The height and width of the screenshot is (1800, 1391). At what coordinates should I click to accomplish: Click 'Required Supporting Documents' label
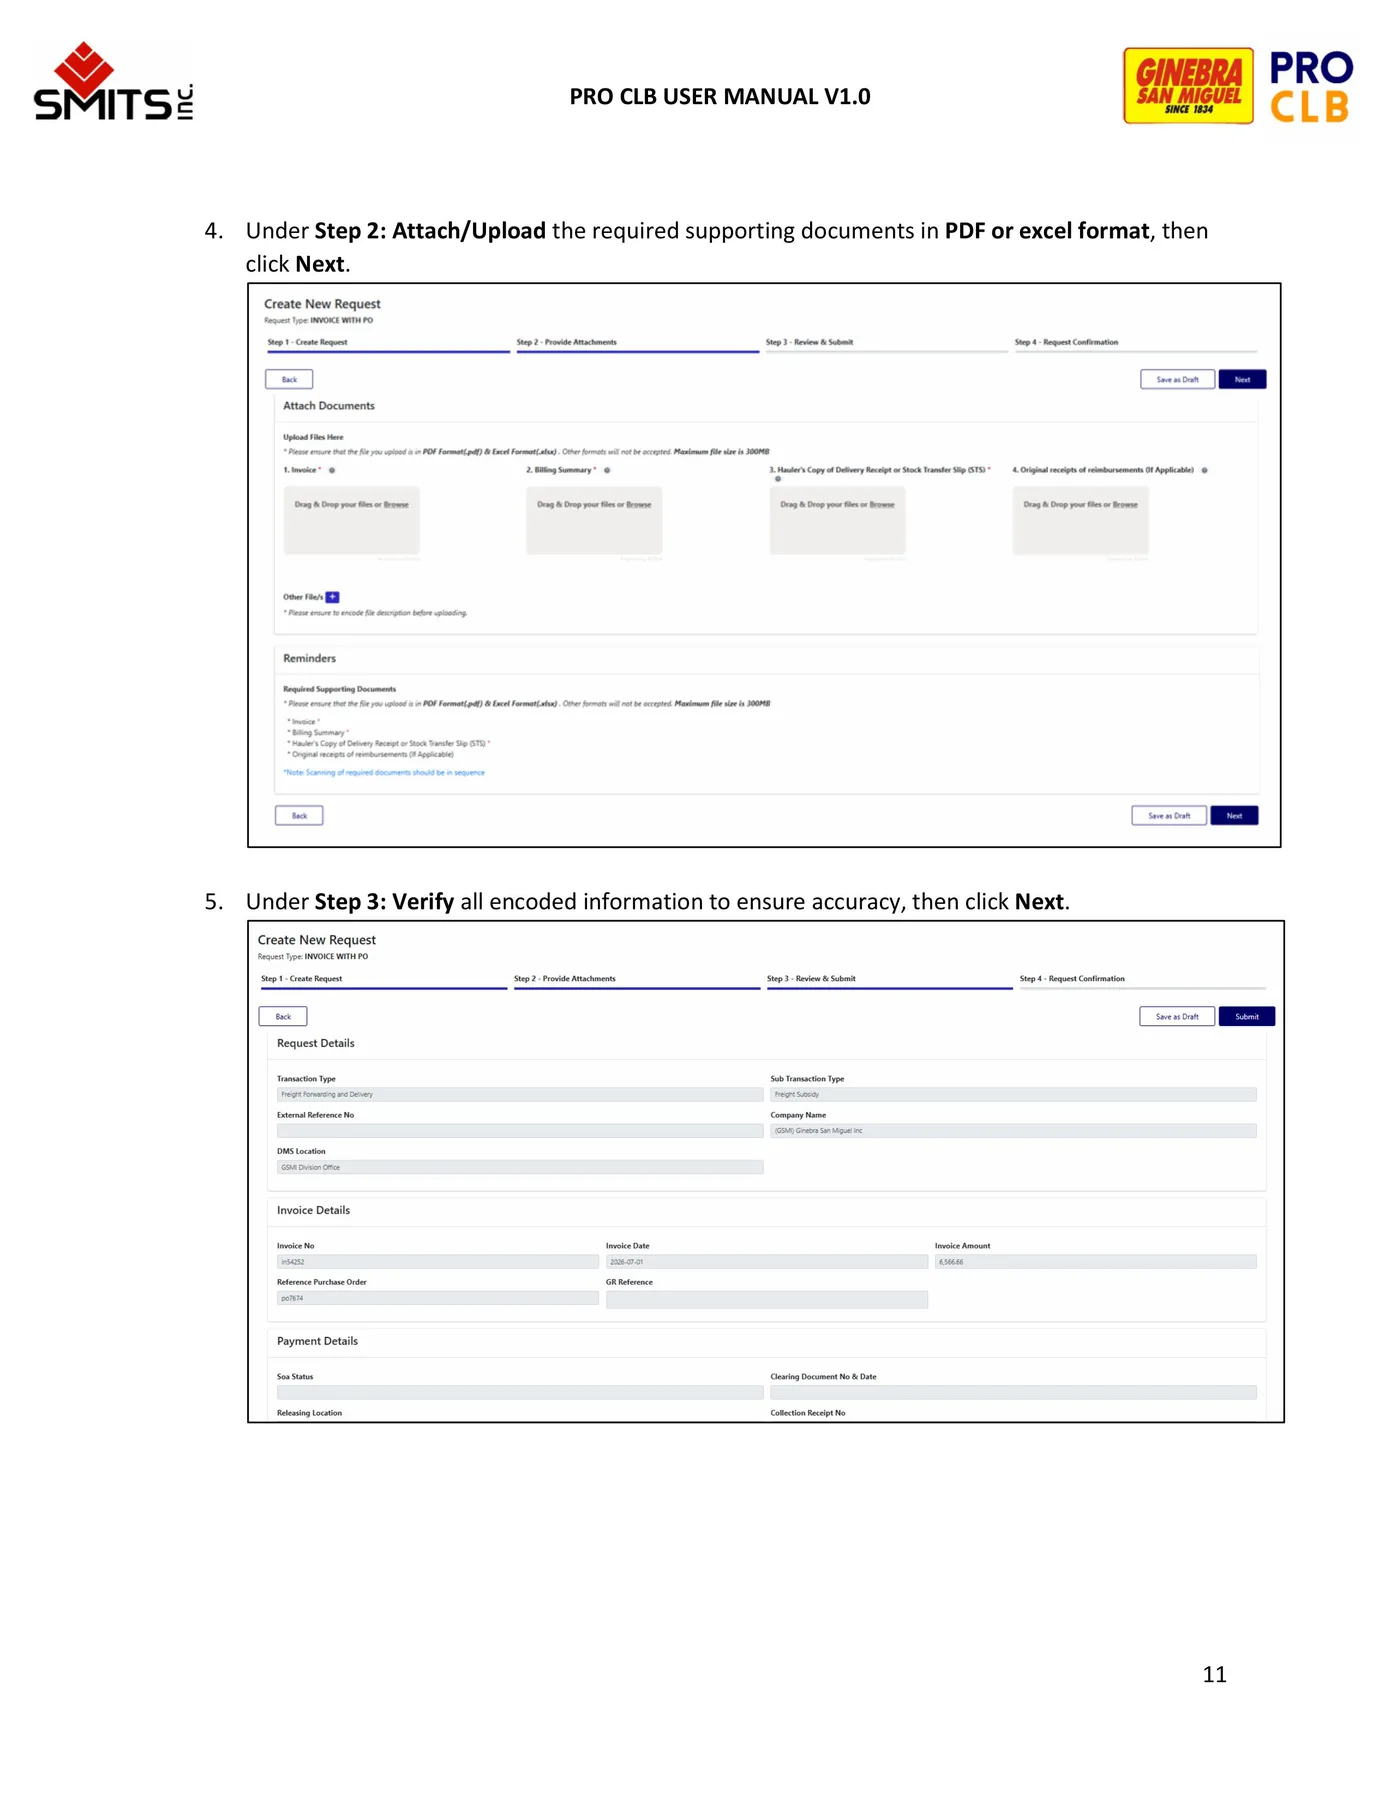click(x=339, y=689)
